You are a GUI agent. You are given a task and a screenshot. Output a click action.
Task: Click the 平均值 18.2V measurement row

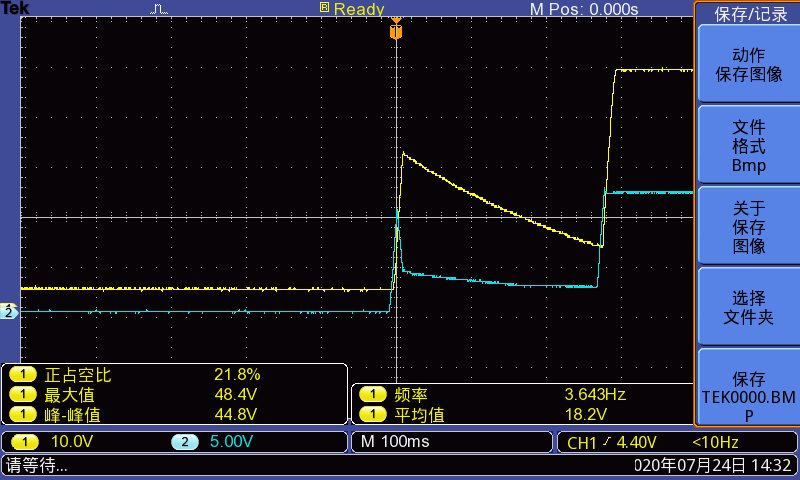pos(523,414)
